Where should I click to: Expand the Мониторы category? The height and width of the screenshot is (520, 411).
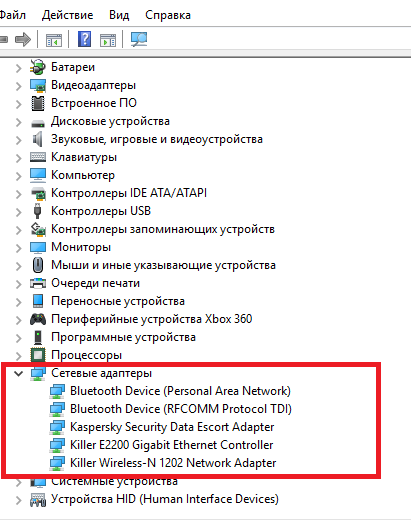(18, 248)
